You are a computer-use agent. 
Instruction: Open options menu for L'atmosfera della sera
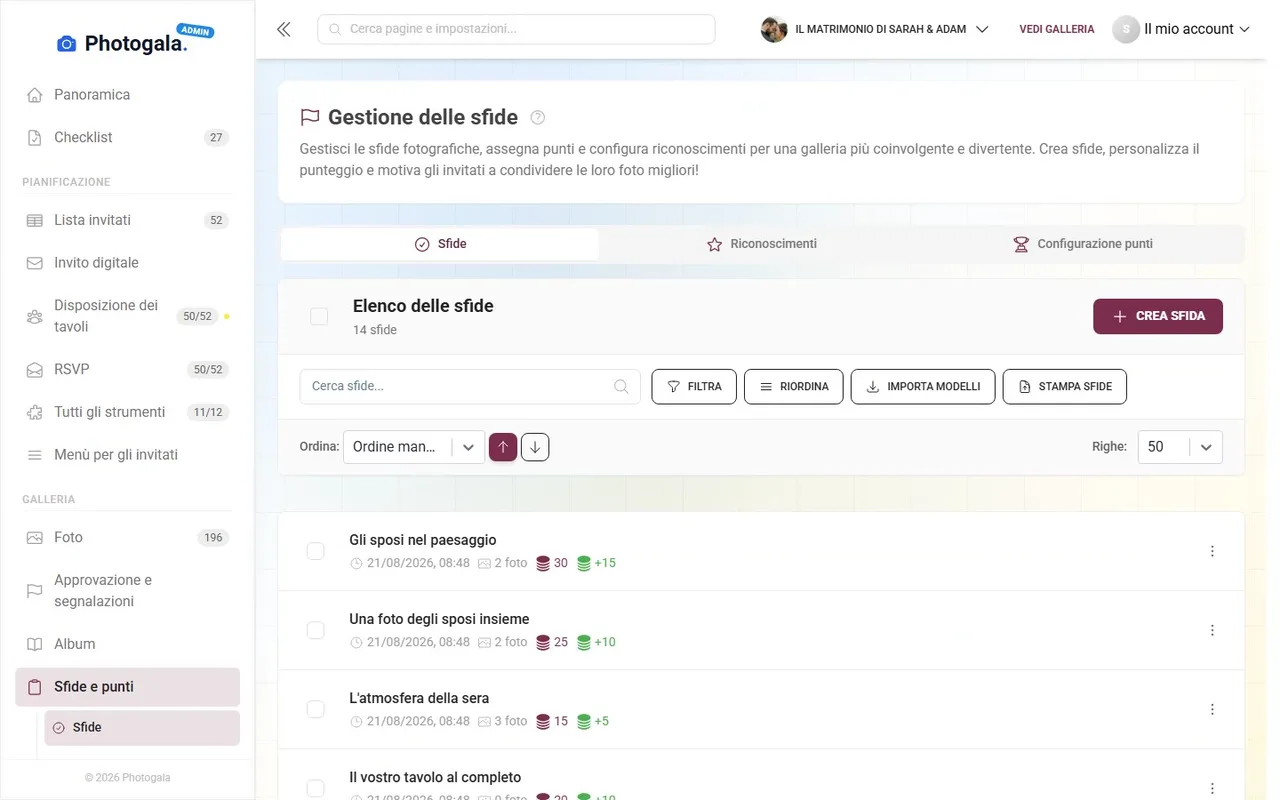coord(1212,709)
